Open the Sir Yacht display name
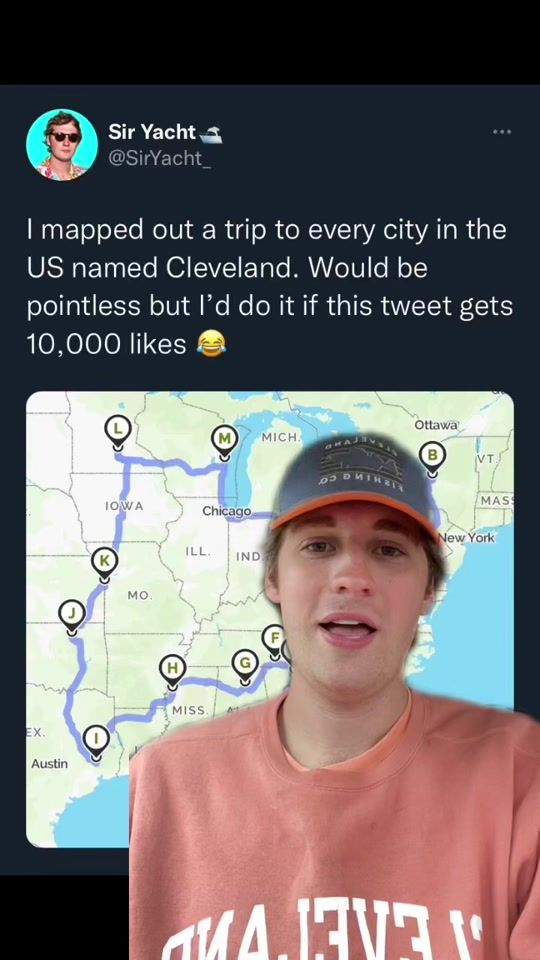This screenshot has width=540, height=960. pos(152,132)
